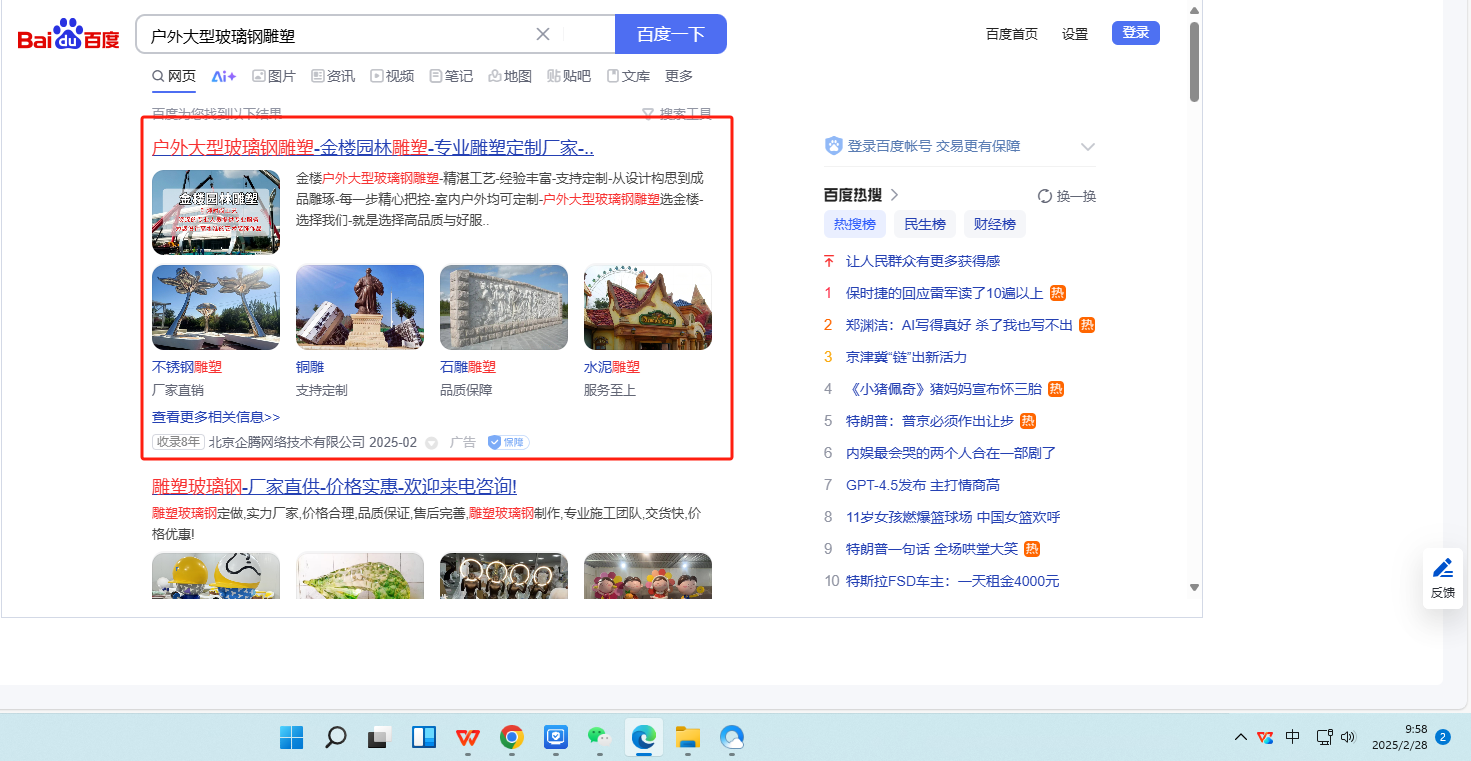1471x761 pixels.
Task: Open Windows Search from the taskbar
Action: coord(336,738)
